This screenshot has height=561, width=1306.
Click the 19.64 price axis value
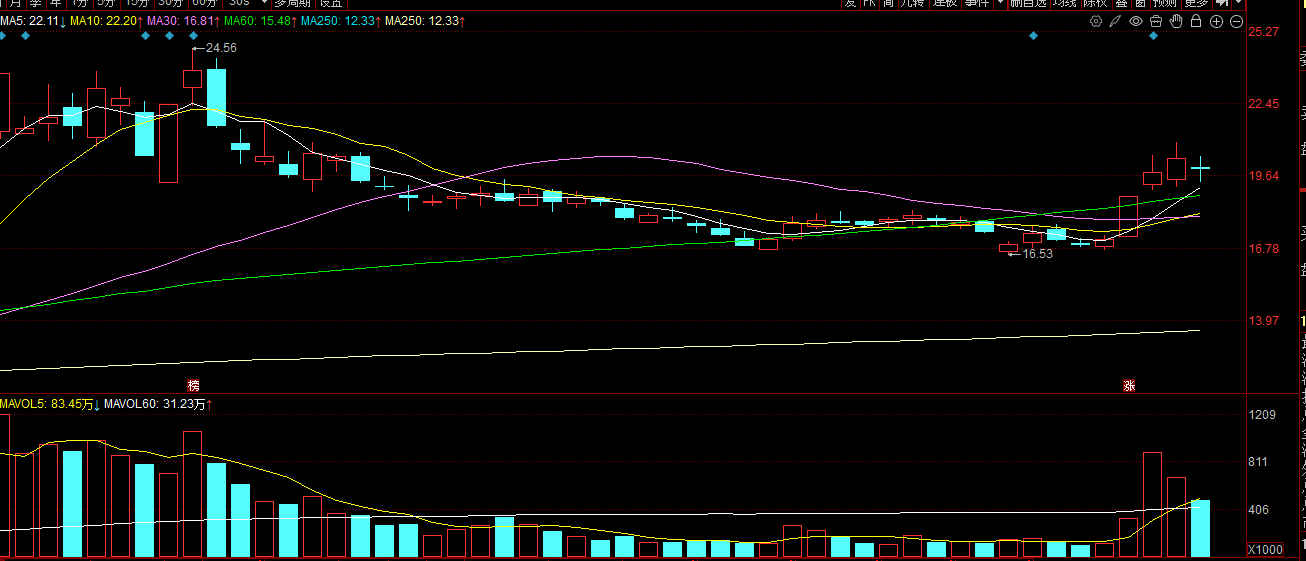(x=1265, y=176)
